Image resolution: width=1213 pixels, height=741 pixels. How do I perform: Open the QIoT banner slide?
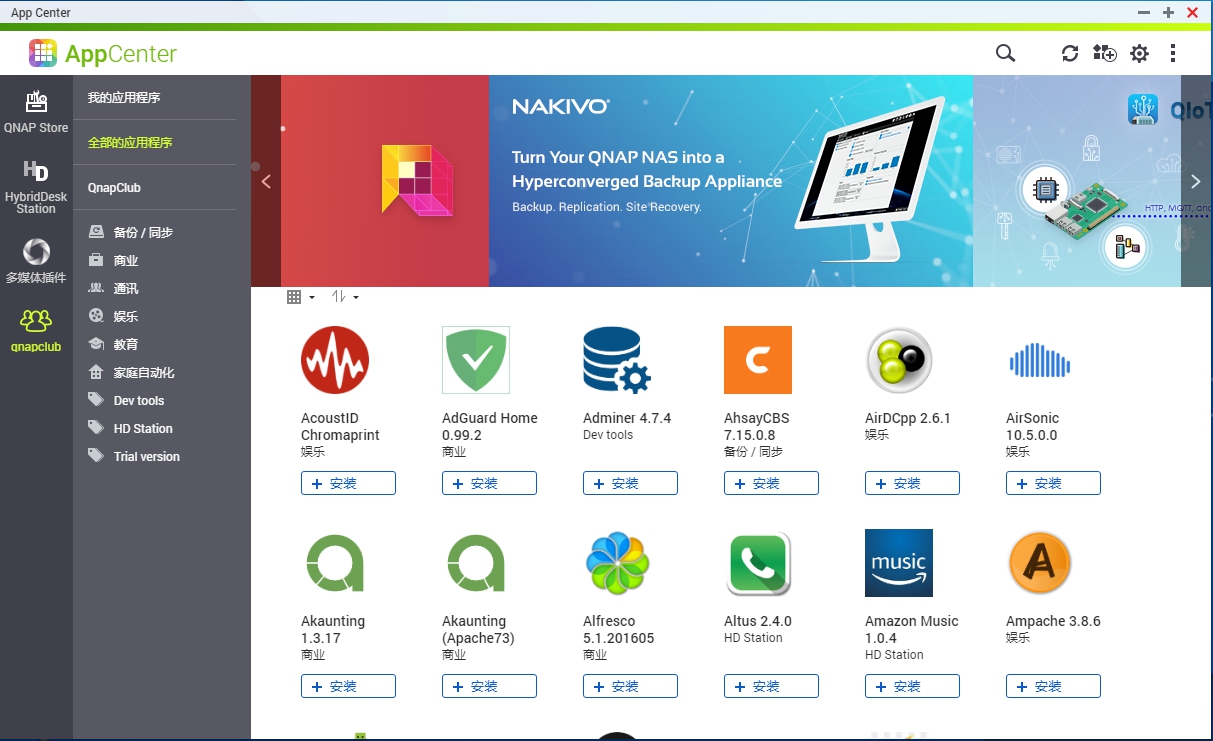click(1077, 181)
